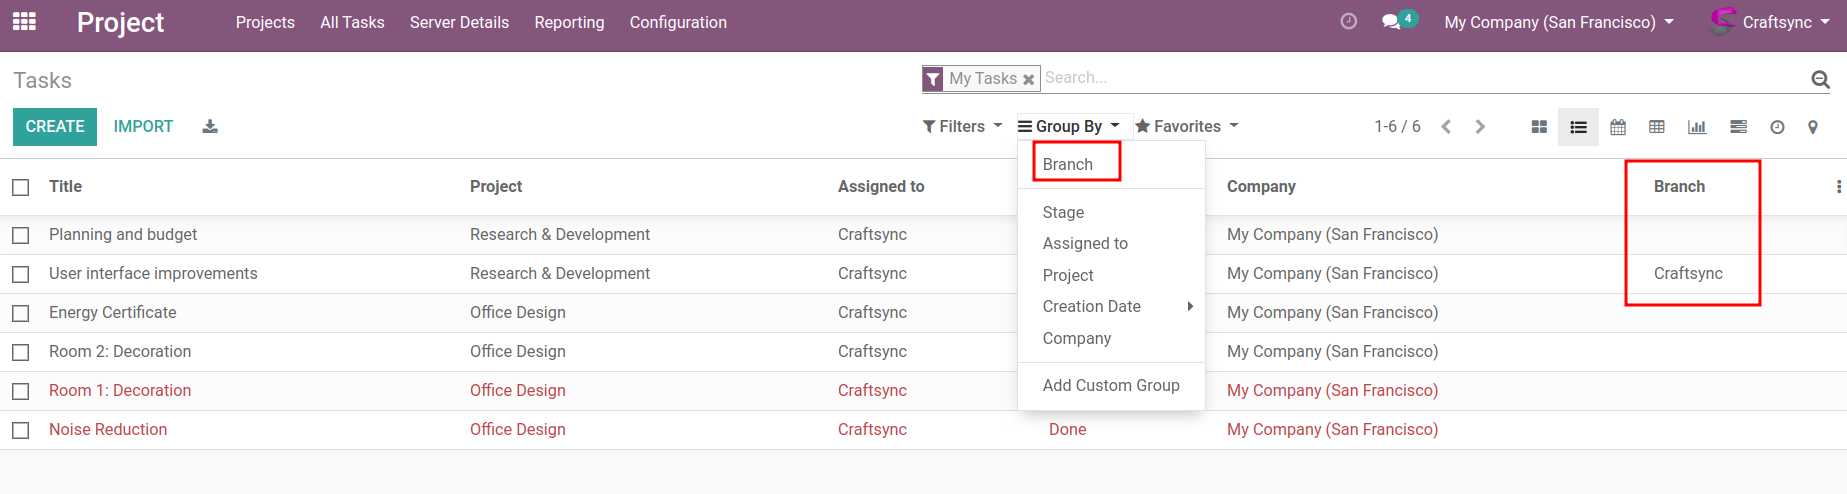Open the Reporting menu
This screenshot has width=1847, height=494.
click(569, 22)
